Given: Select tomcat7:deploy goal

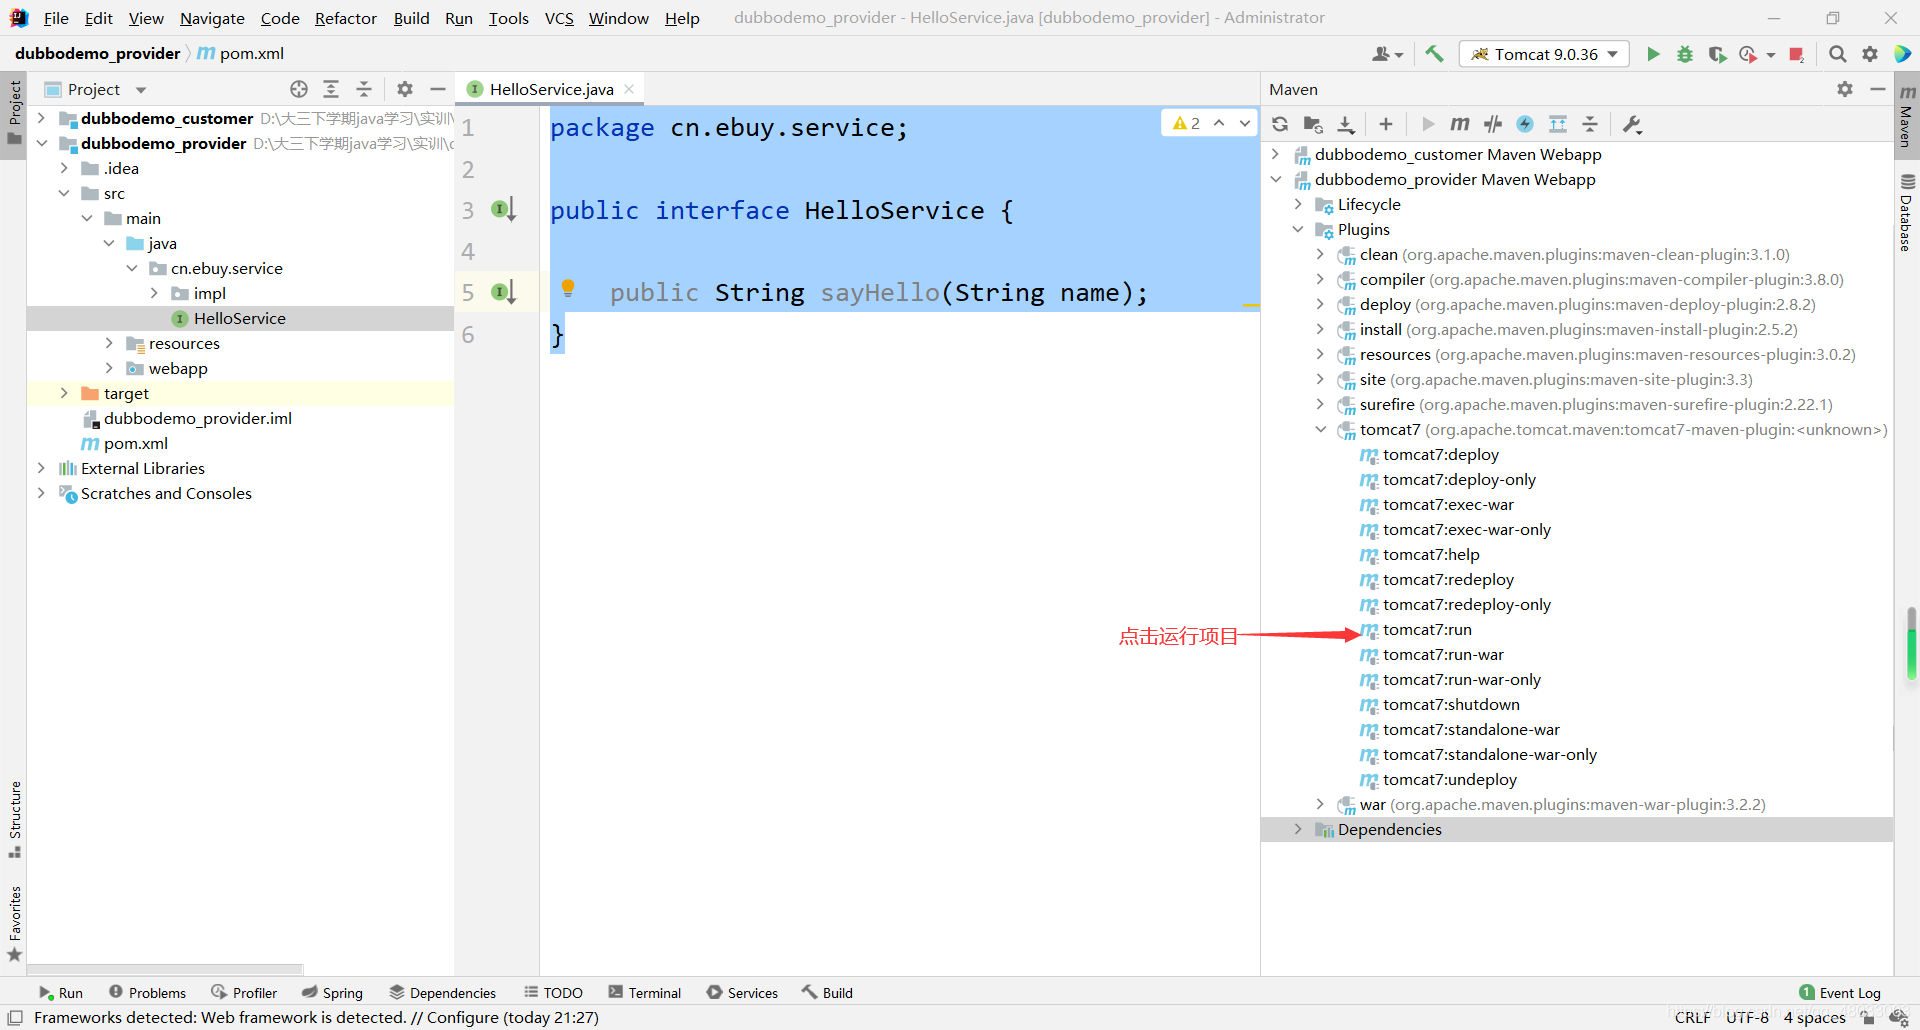Looking at the screenshot, I should (1441, 454).
